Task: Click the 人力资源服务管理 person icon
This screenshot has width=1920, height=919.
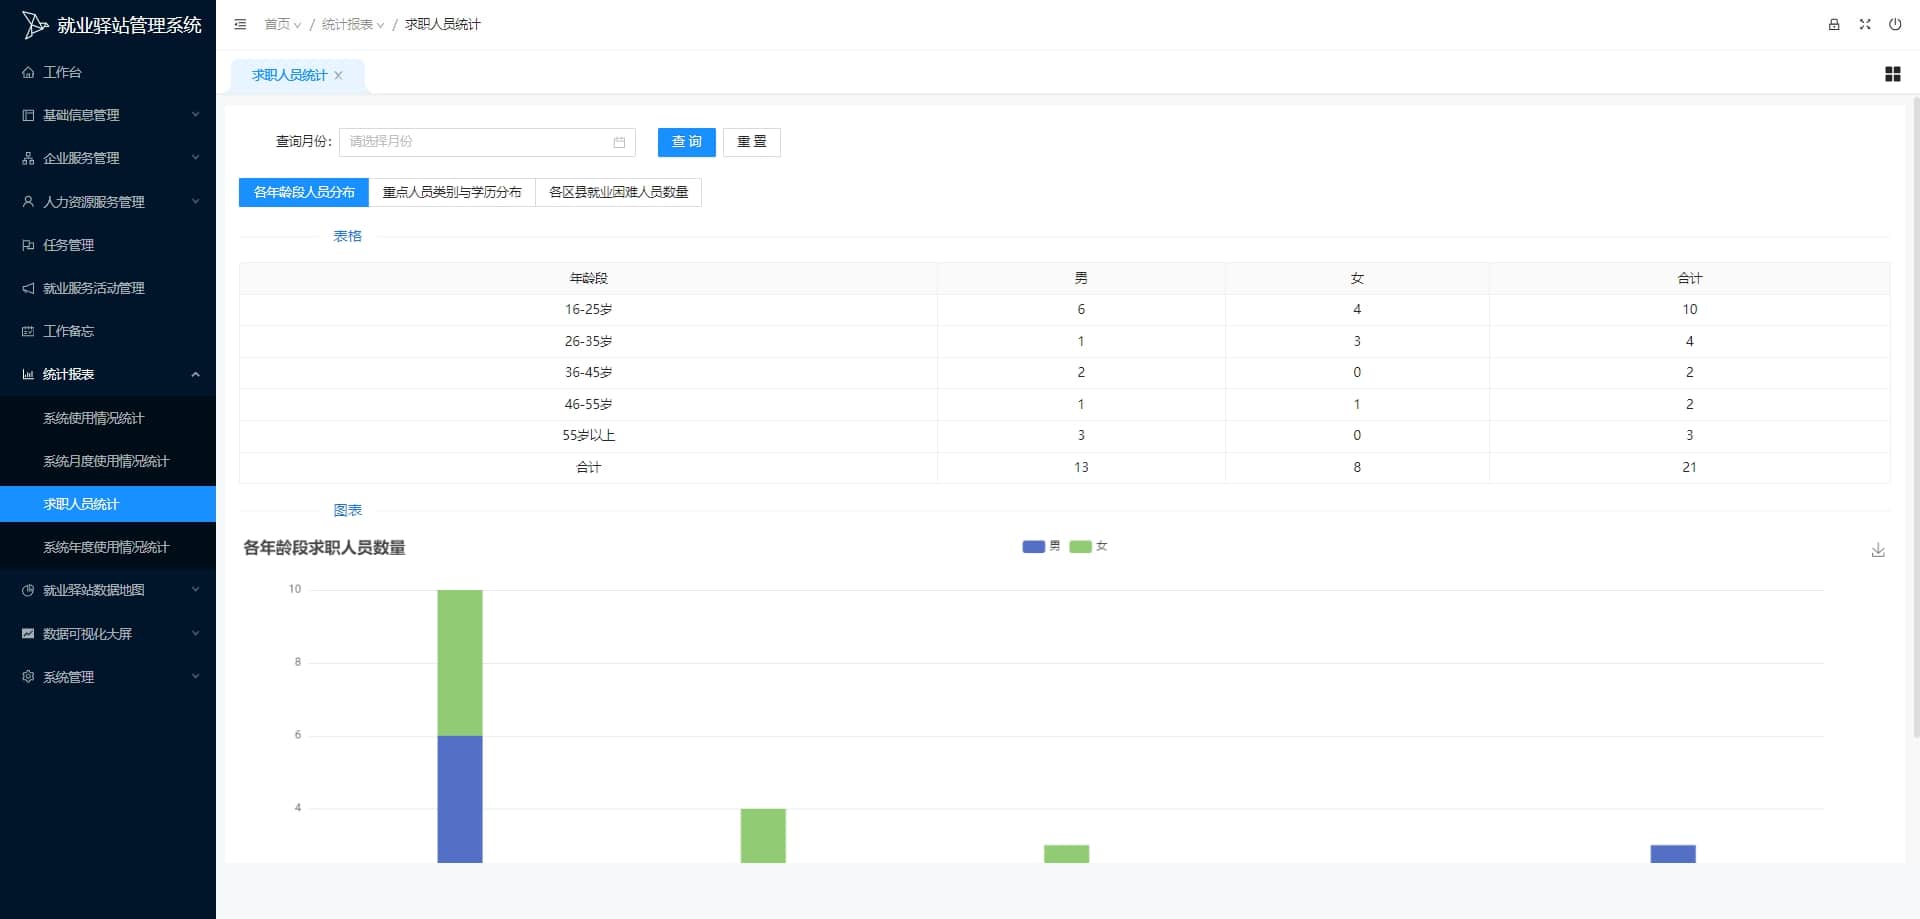Action: (28, 201)
